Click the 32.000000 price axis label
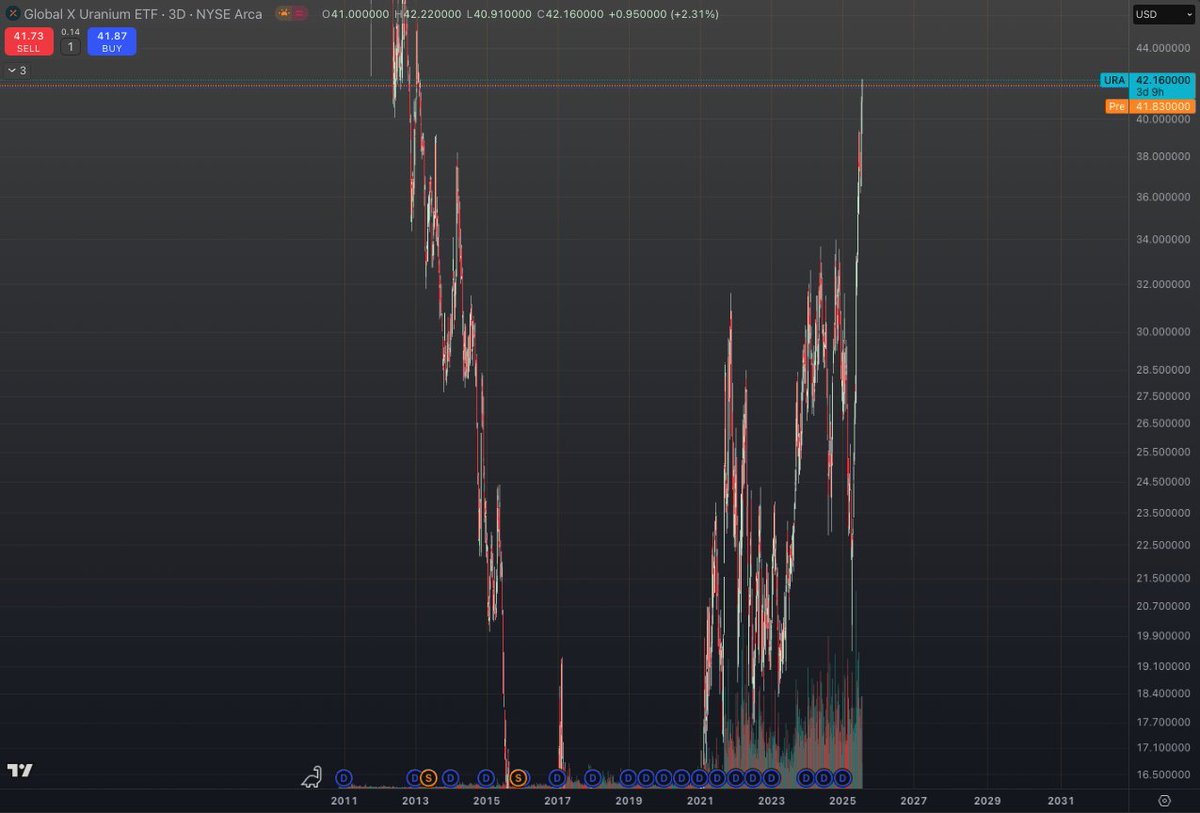Screen dimensions: 1200x813 [1162, 285]
